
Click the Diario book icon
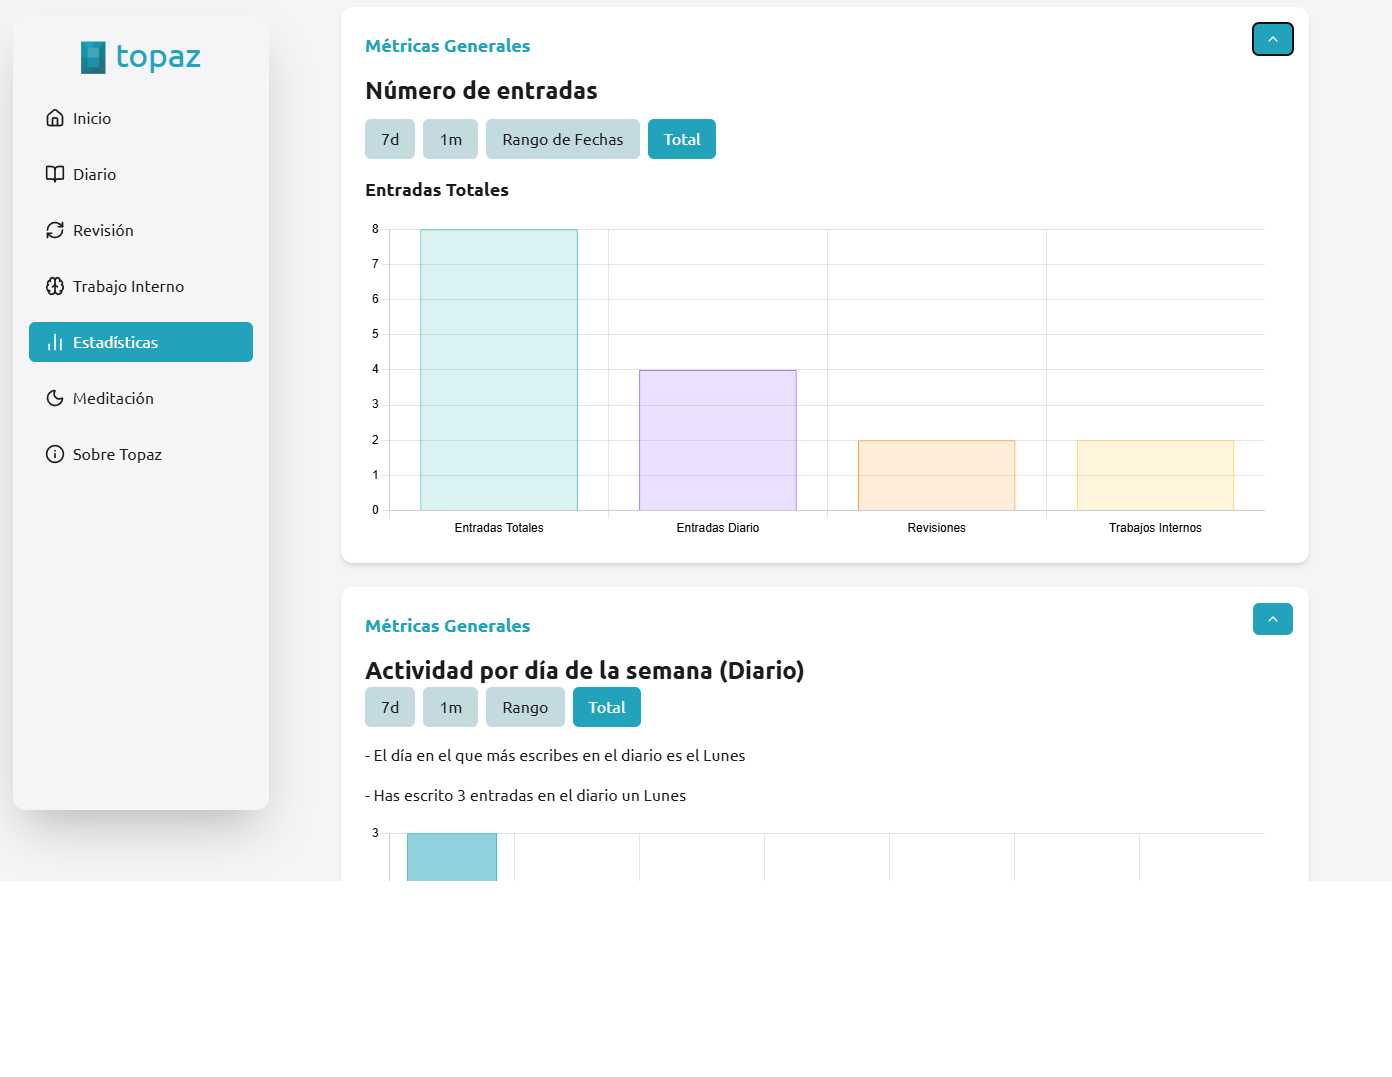pos(55,174)
